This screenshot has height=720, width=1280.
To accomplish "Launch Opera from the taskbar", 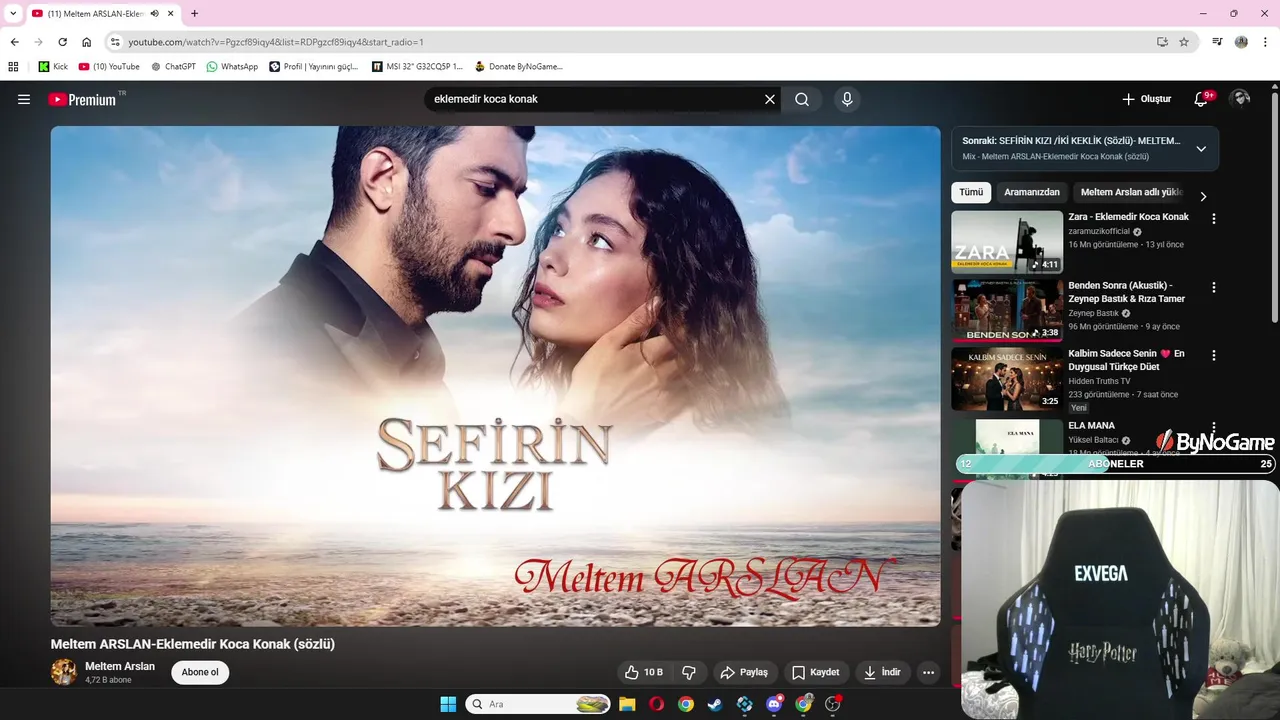I will tap(656, 704).
